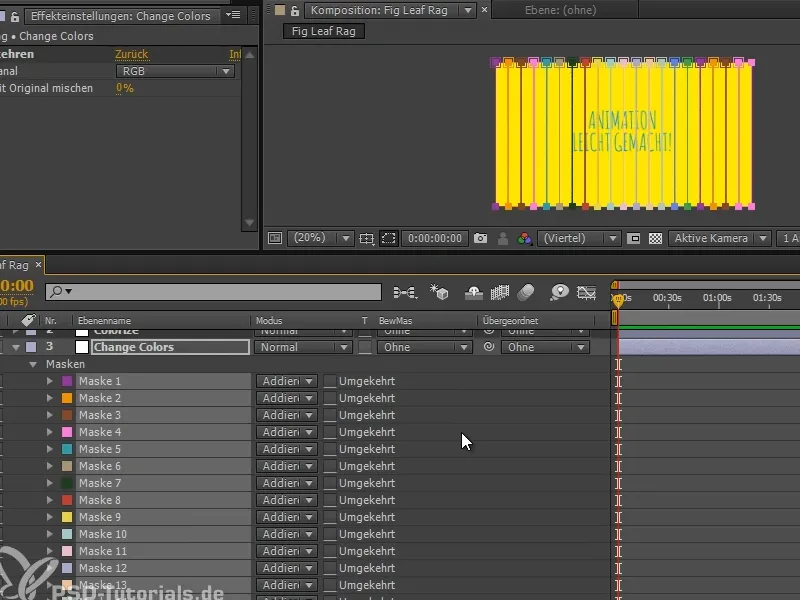Click the timeline layer search field

point(213,291)
